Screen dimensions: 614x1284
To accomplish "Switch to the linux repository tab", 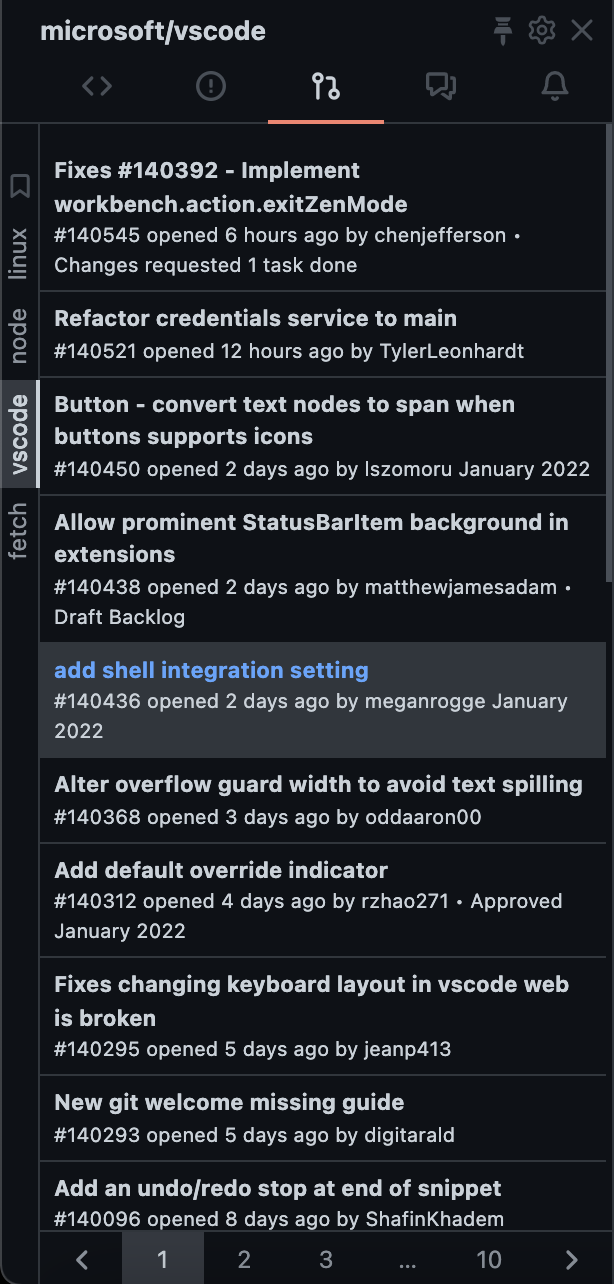I will coord(20,254).
